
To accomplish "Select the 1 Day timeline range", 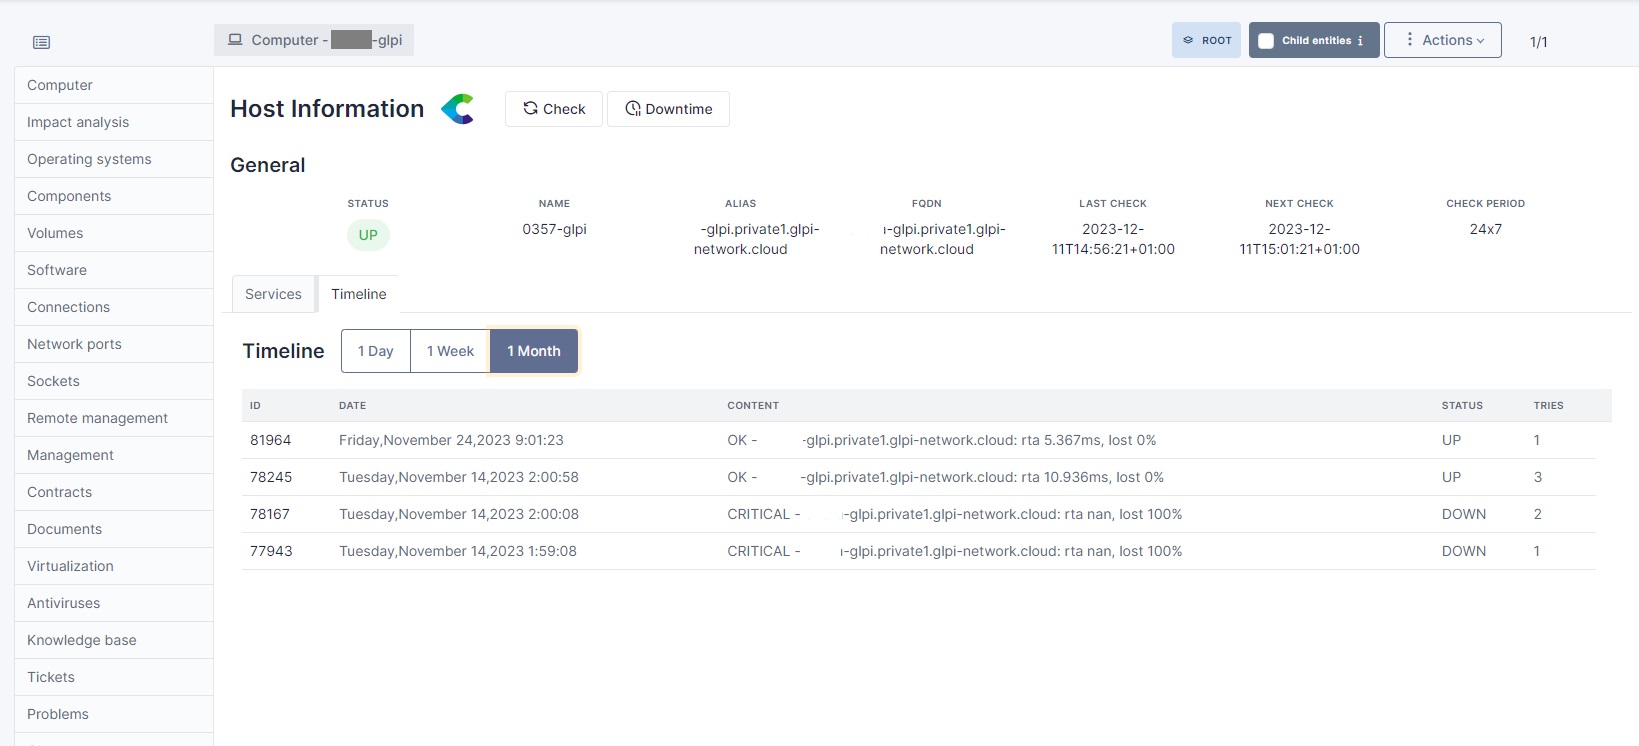I will 376,351.
